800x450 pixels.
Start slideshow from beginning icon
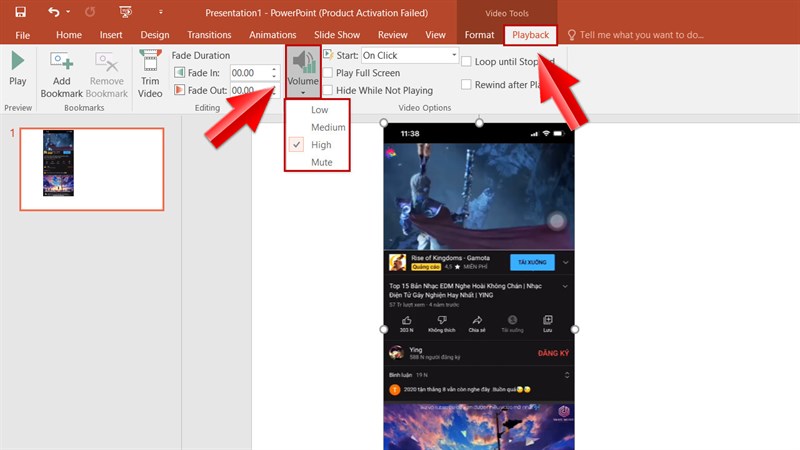[x=125, y=12]
